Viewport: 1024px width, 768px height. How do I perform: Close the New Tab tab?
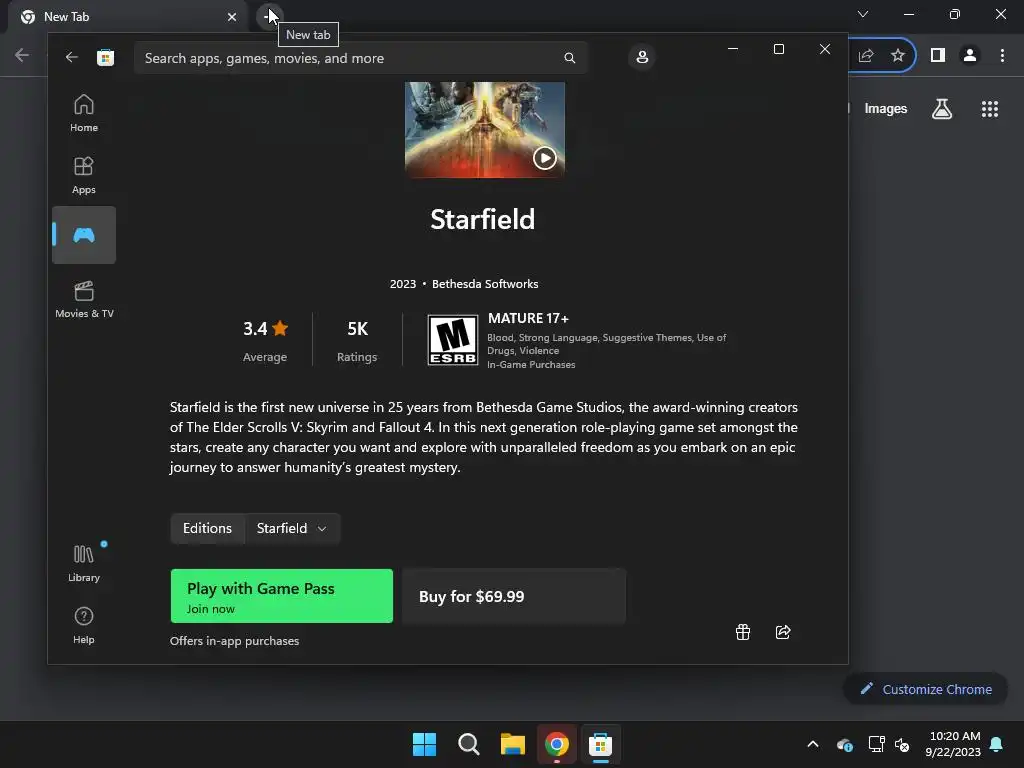click(x=232, y=17)
